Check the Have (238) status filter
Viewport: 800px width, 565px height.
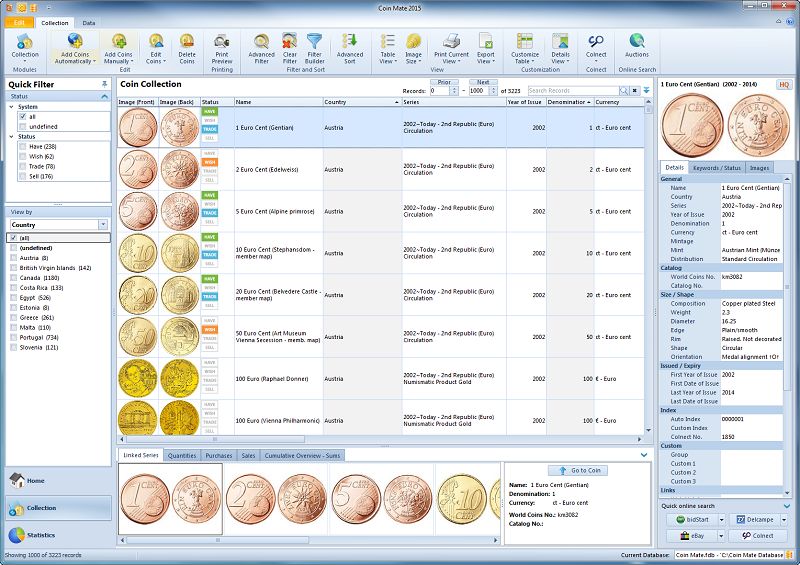tap(22, 146)
